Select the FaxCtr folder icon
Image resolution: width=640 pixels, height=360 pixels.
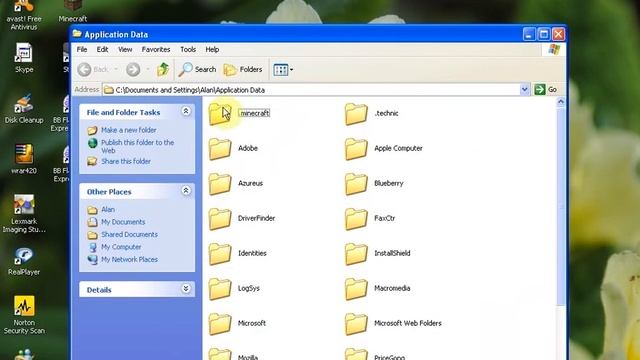pos(356,219)
